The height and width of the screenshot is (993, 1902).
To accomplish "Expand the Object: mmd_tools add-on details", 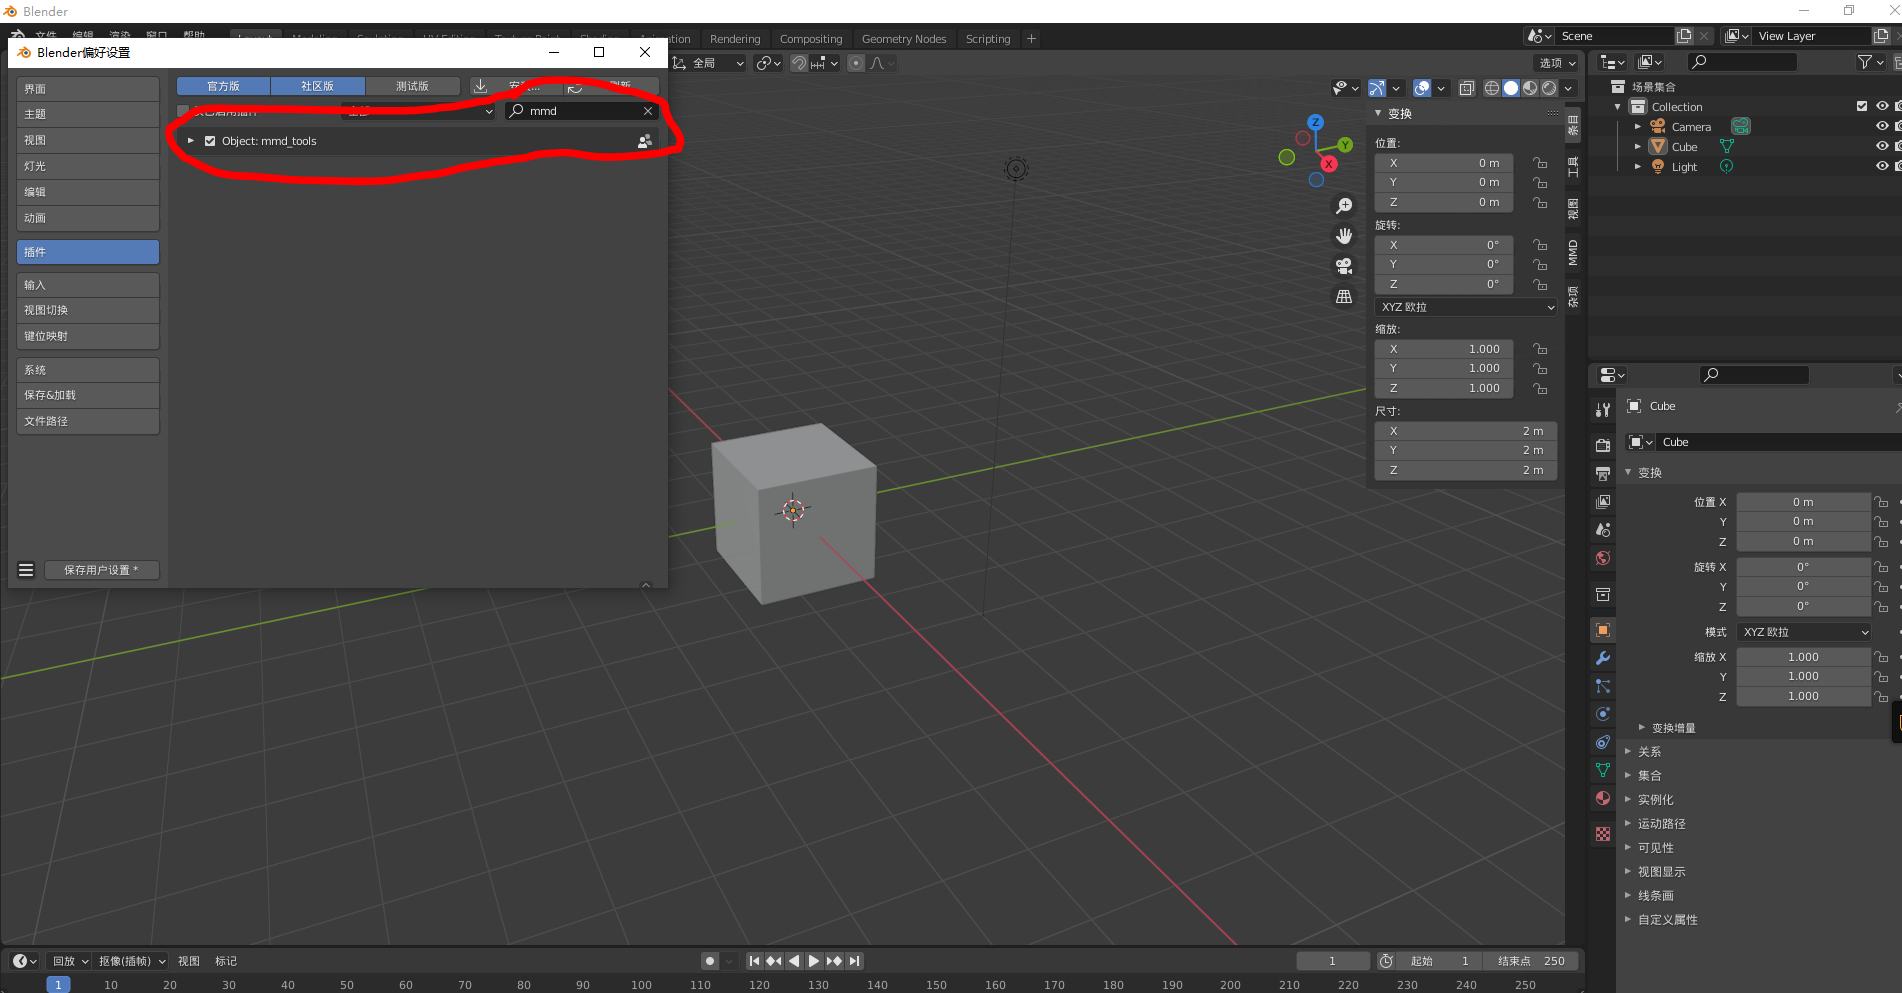I will pos(191,141).
